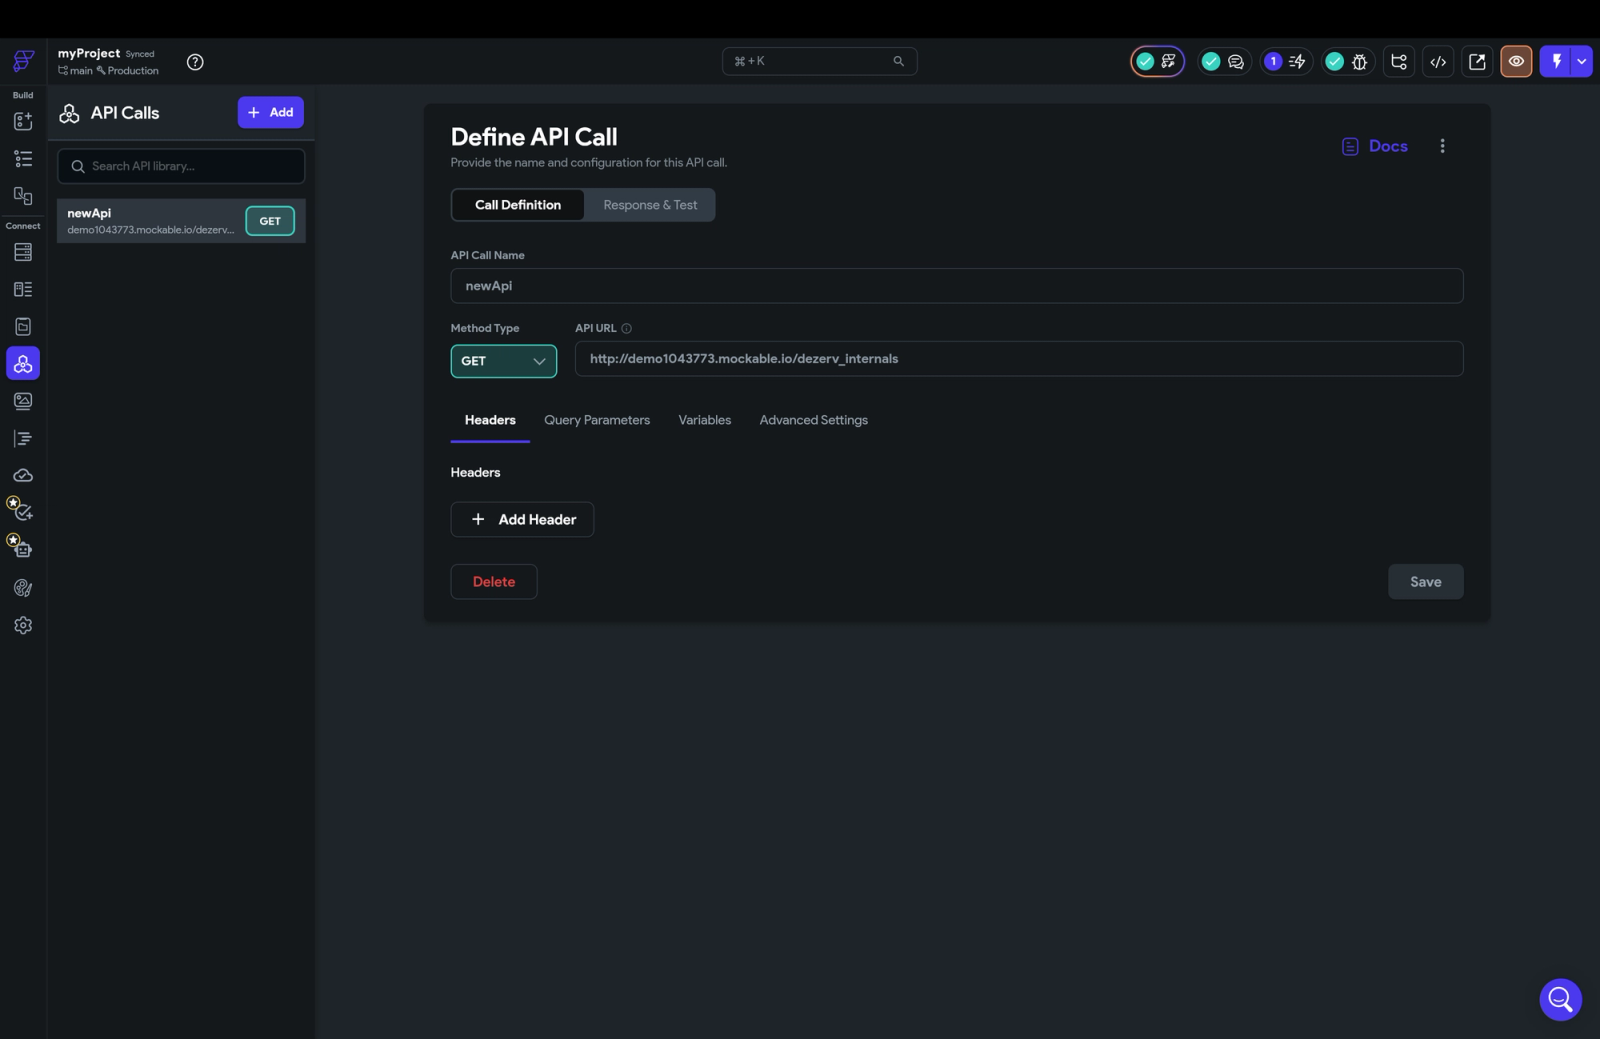The height and width of the screenshot is (1039, 1600).
Task: Select the Variables tab
Action: coord(705,420)
